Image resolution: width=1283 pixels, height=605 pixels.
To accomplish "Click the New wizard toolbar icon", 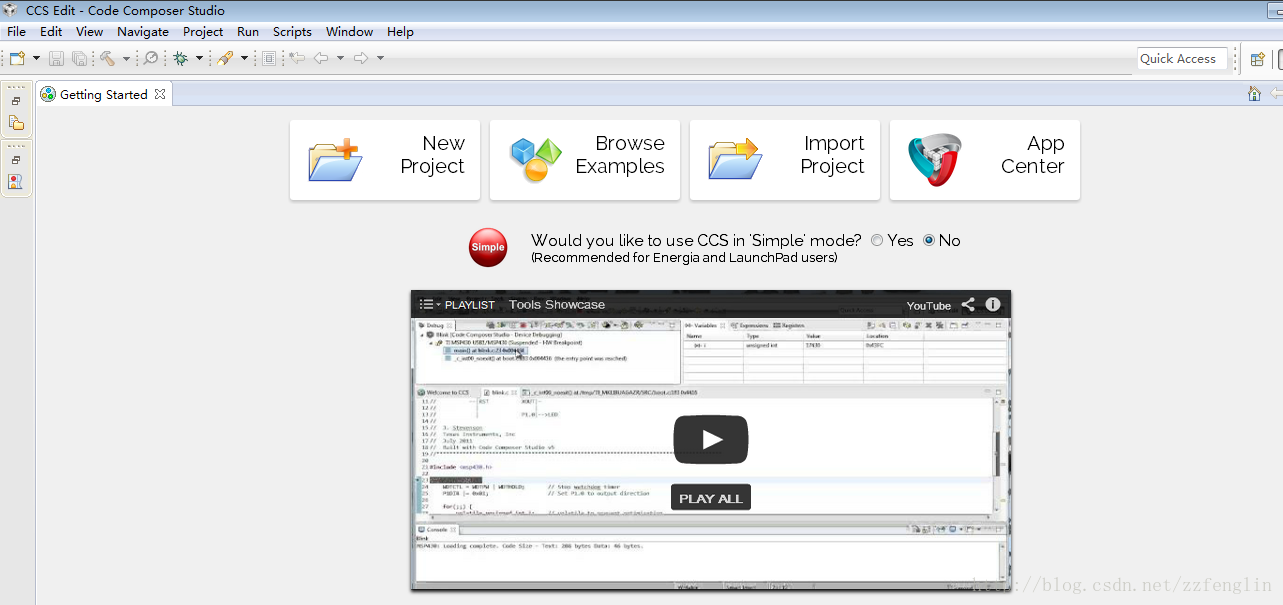I will 17,59.
